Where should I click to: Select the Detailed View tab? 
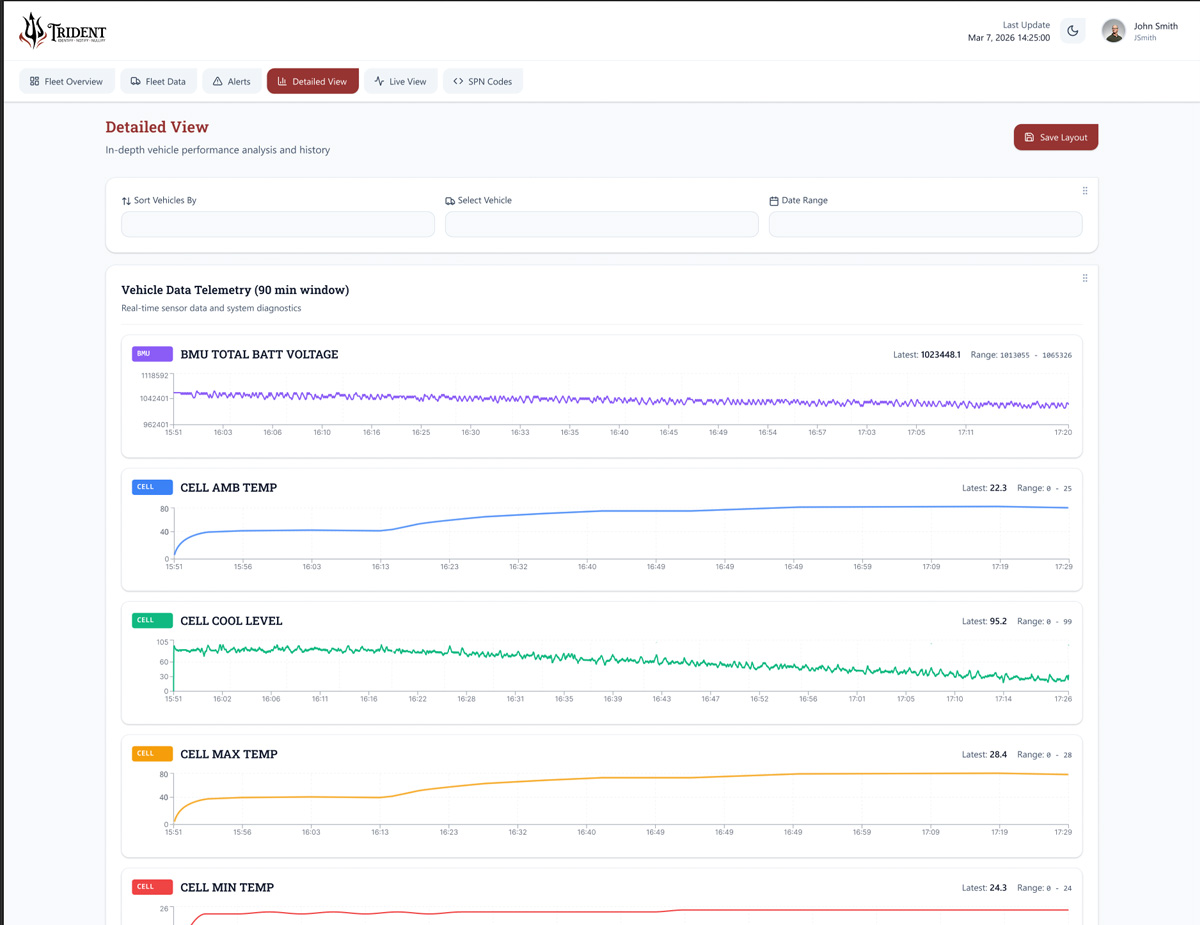(x=312, y=81)
